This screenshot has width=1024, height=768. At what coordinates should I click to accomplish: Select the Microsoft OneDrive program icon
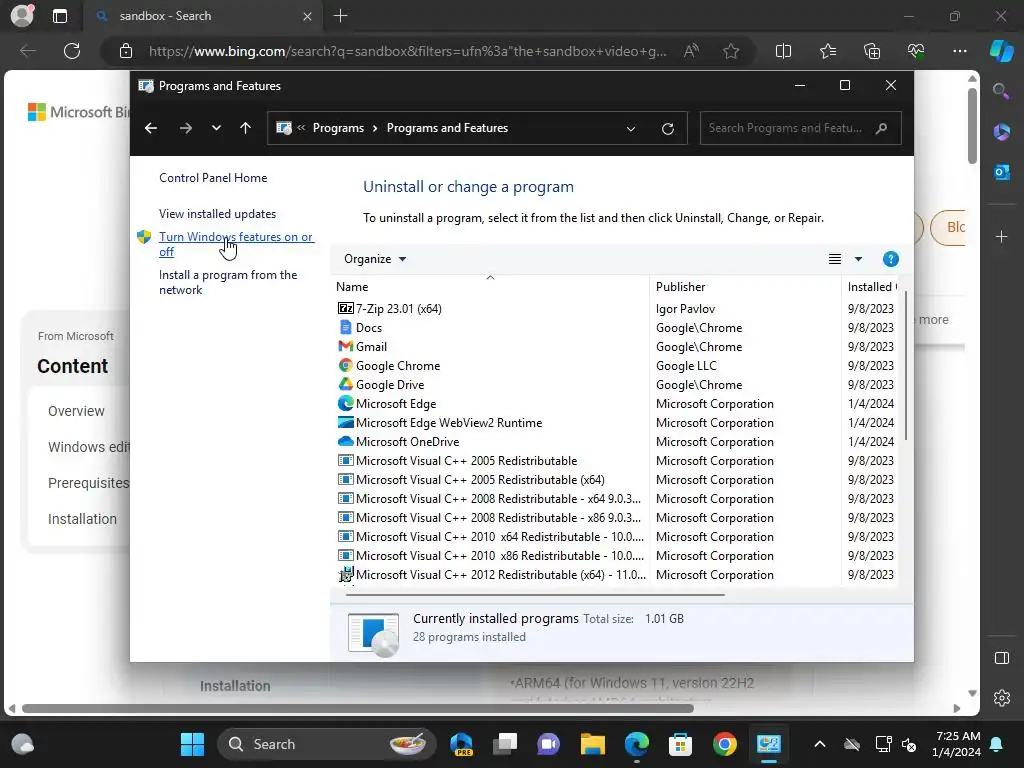[x=345, y=441]
